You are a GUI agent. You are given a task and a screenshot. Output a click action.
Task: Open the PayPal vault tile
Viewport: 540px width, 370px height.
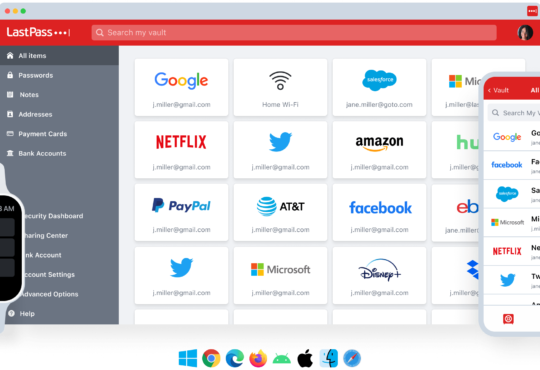181,213
